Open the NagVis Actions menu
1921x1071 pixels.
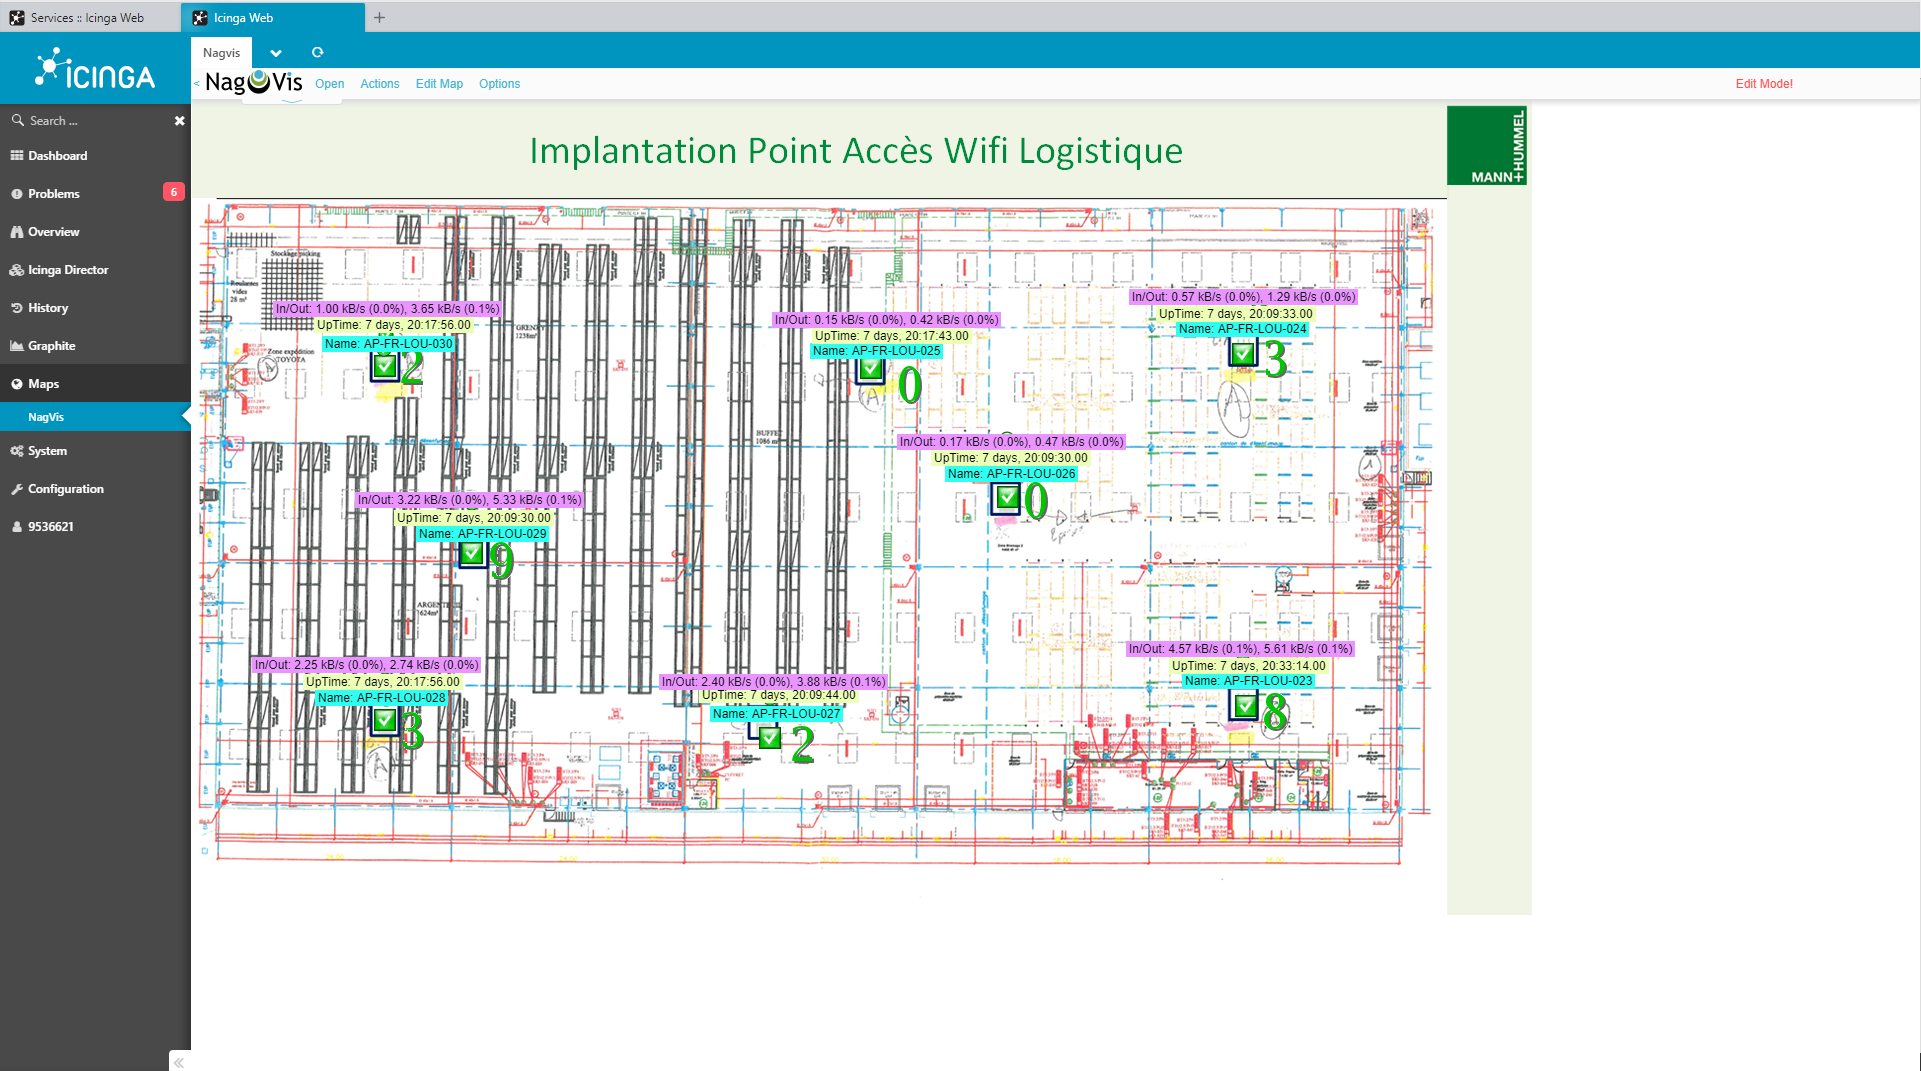point(379,84)
